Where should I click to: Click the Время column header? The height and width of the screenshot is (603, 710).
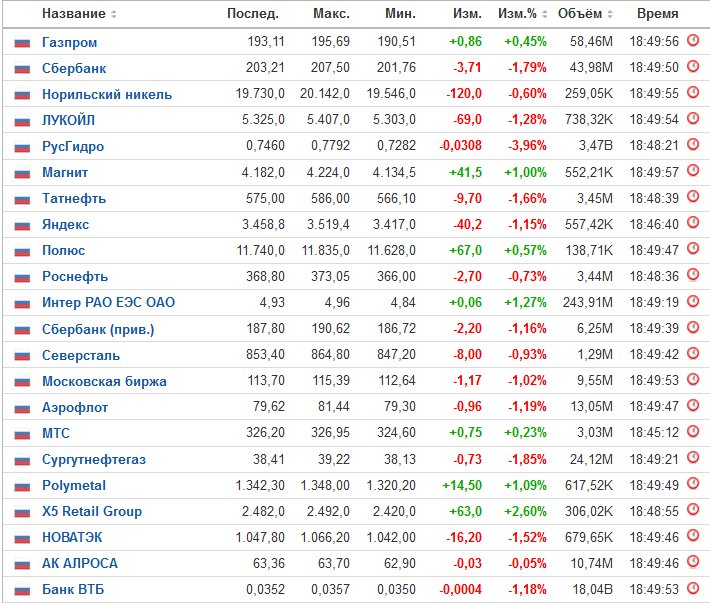coord(657,14)
